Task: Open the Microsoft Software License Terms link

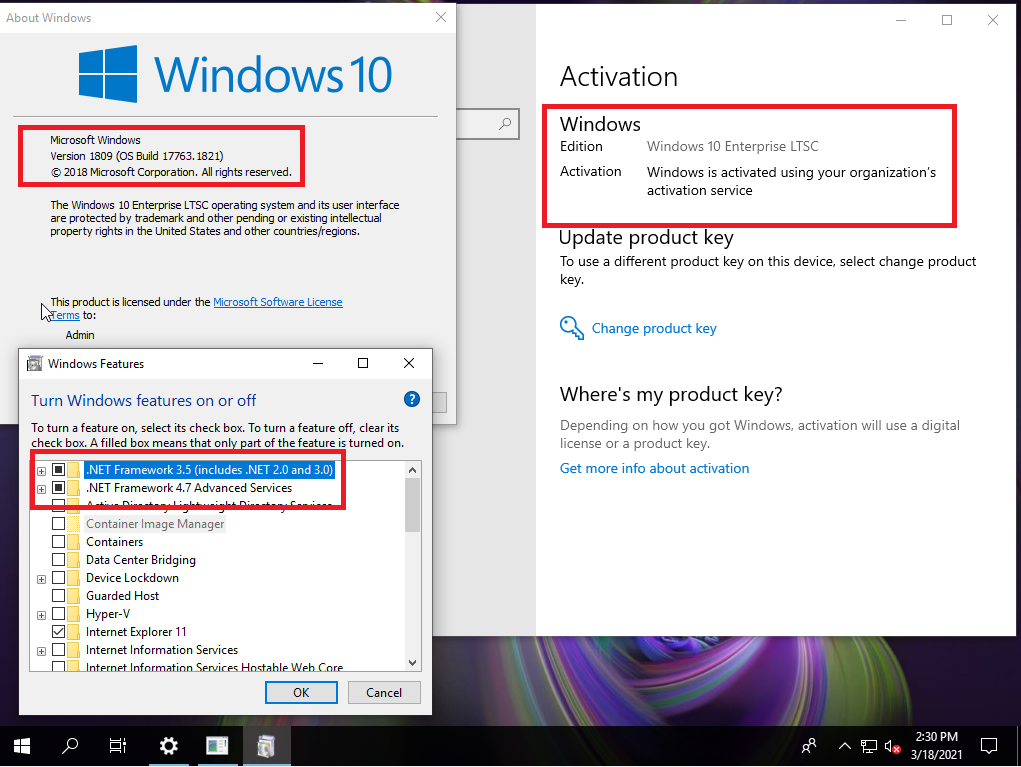Action: 277,302
